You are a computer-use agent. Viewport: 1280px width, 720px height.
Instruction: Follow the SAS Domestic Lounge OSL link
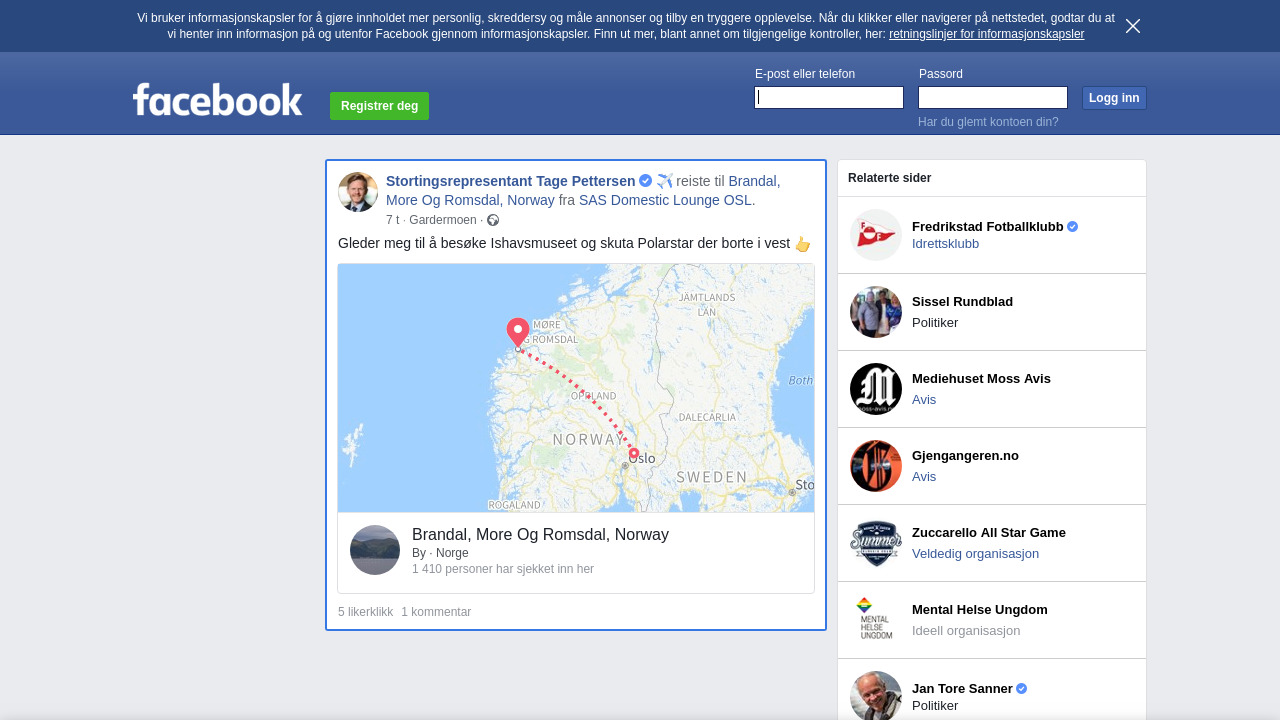(x=666, y=200)
